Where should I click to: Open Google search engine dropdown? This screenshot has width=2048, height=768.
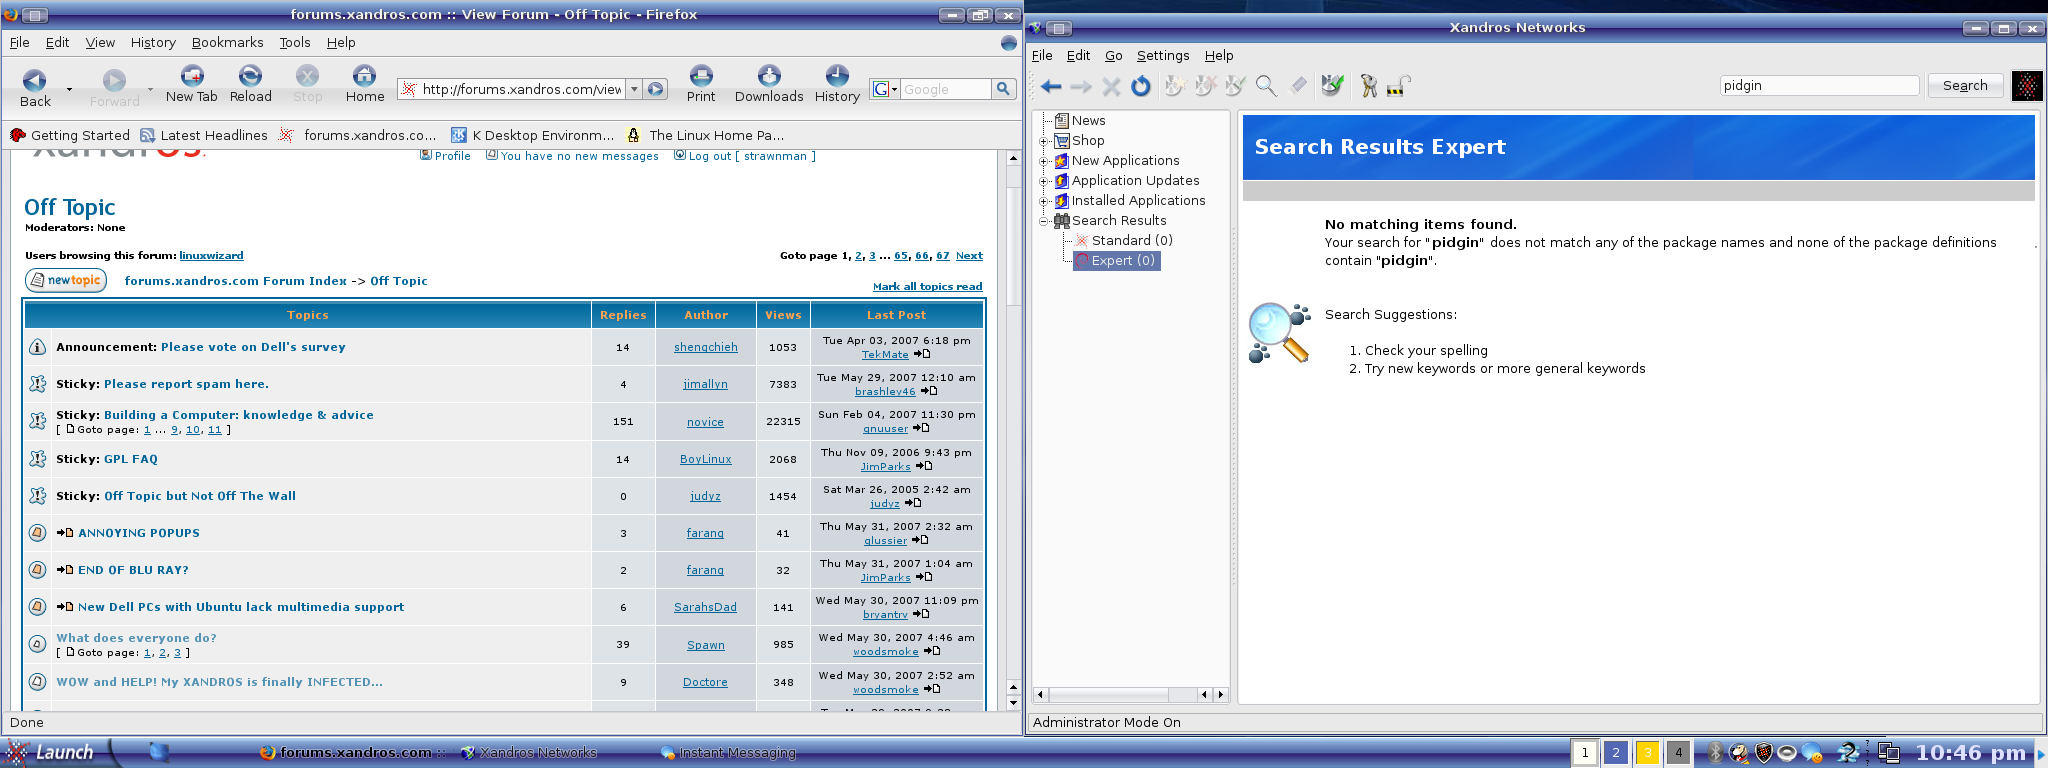click(886, 89)
